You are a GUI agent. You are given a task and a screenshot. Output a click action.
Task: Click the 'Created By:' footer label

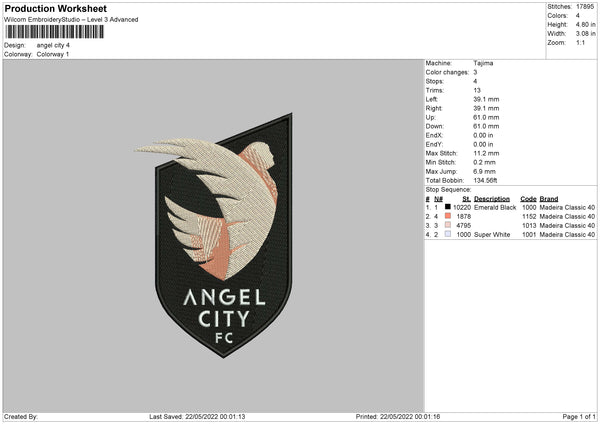tap(21, 417)
